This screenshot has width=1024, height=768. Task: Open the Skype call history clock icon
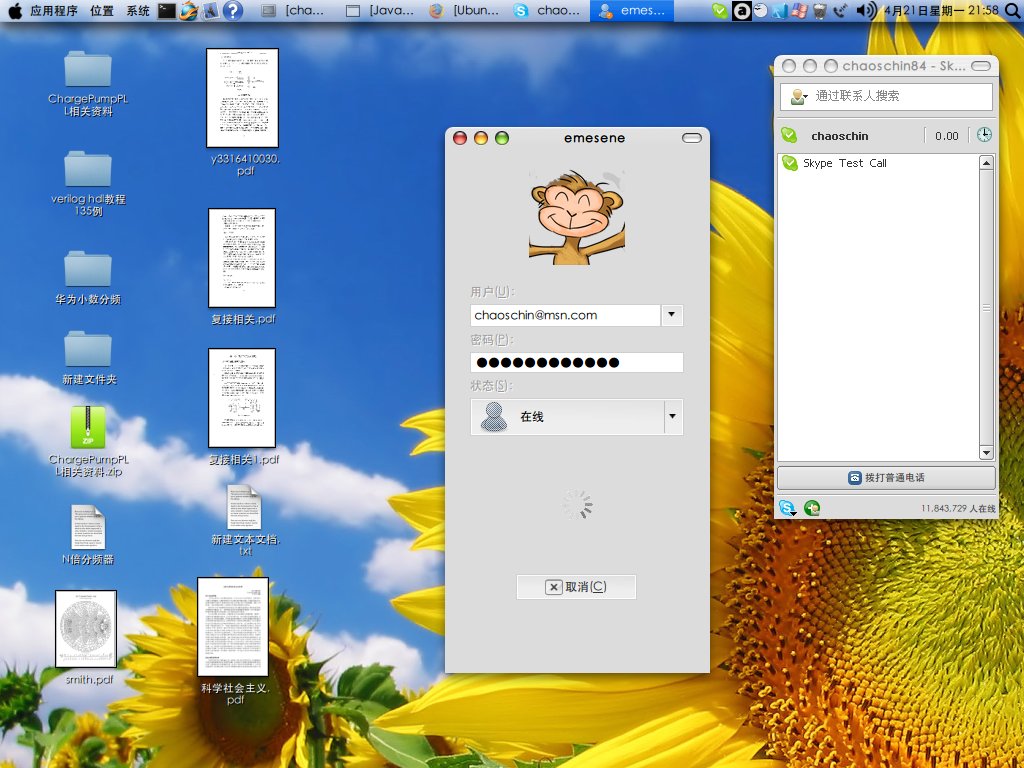pyautogui.click(x=984, y=135)
